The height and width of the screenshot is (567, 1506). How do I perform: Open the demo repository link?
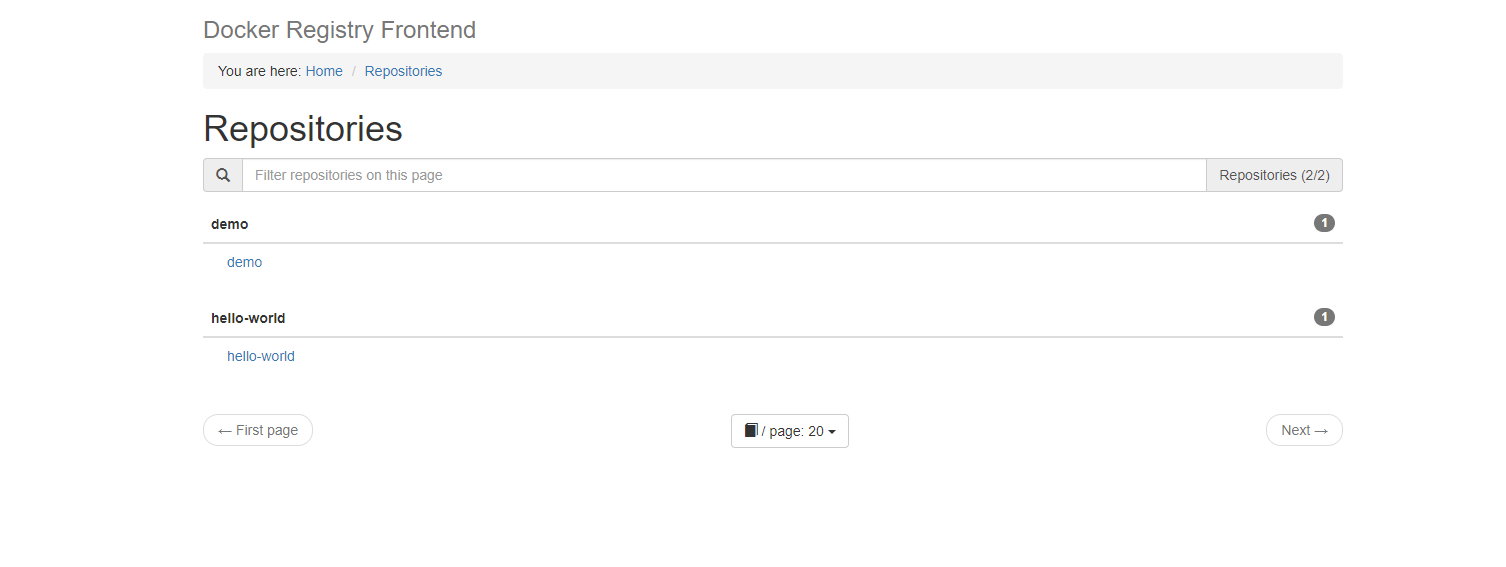pos(244,262)
